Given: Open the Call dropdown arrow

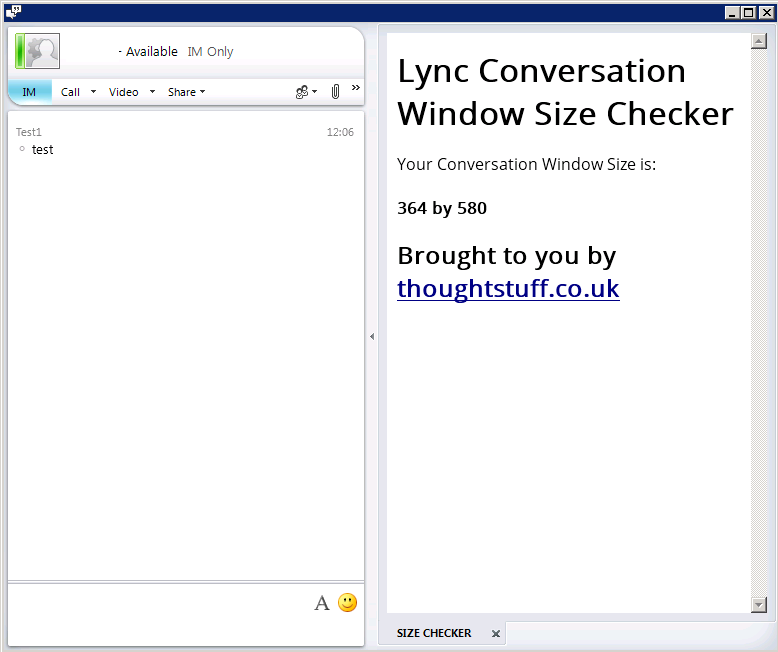Looking at the screenshot, I should coord(93,92).
